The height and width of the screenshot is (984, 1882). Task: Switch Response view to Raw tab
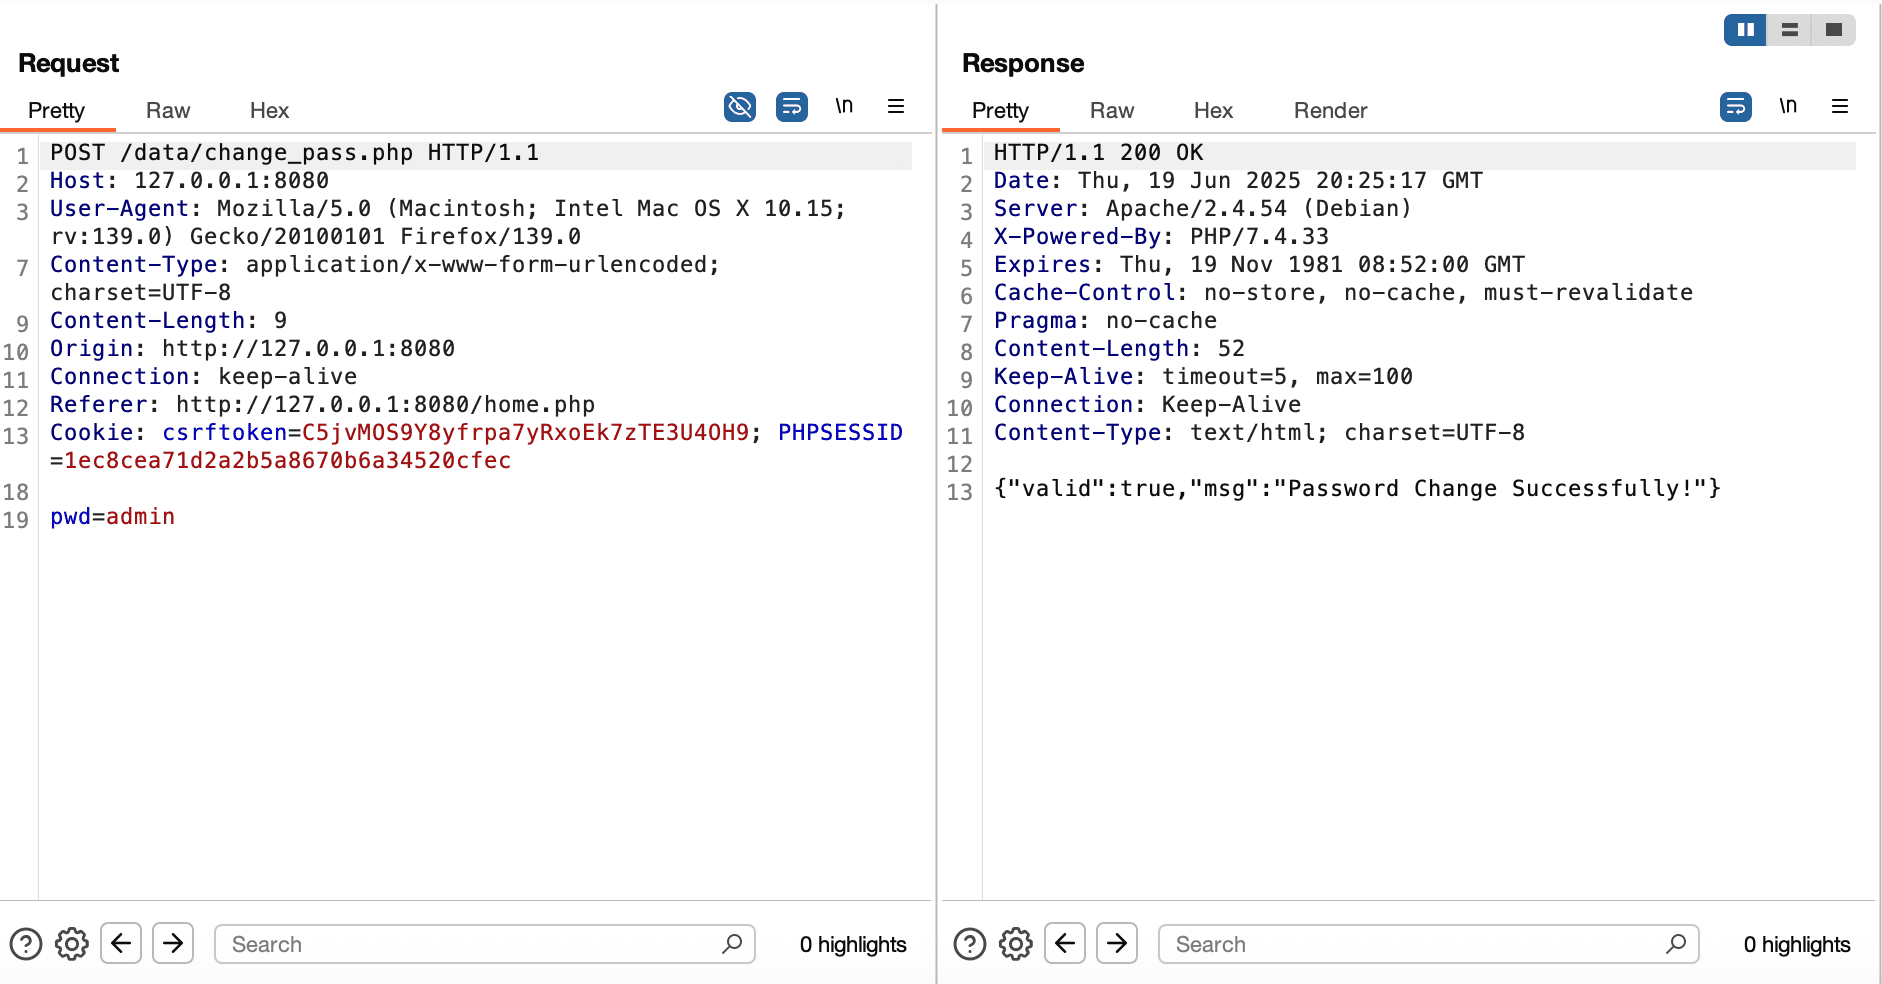click(x=1112, y=110)
